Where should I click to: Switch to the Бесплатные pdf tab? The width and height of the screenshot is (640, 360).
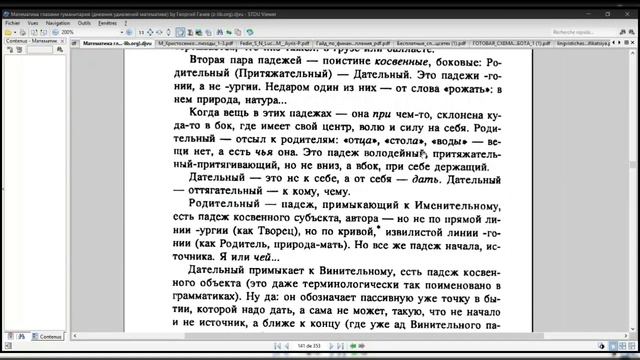(431, 43)
